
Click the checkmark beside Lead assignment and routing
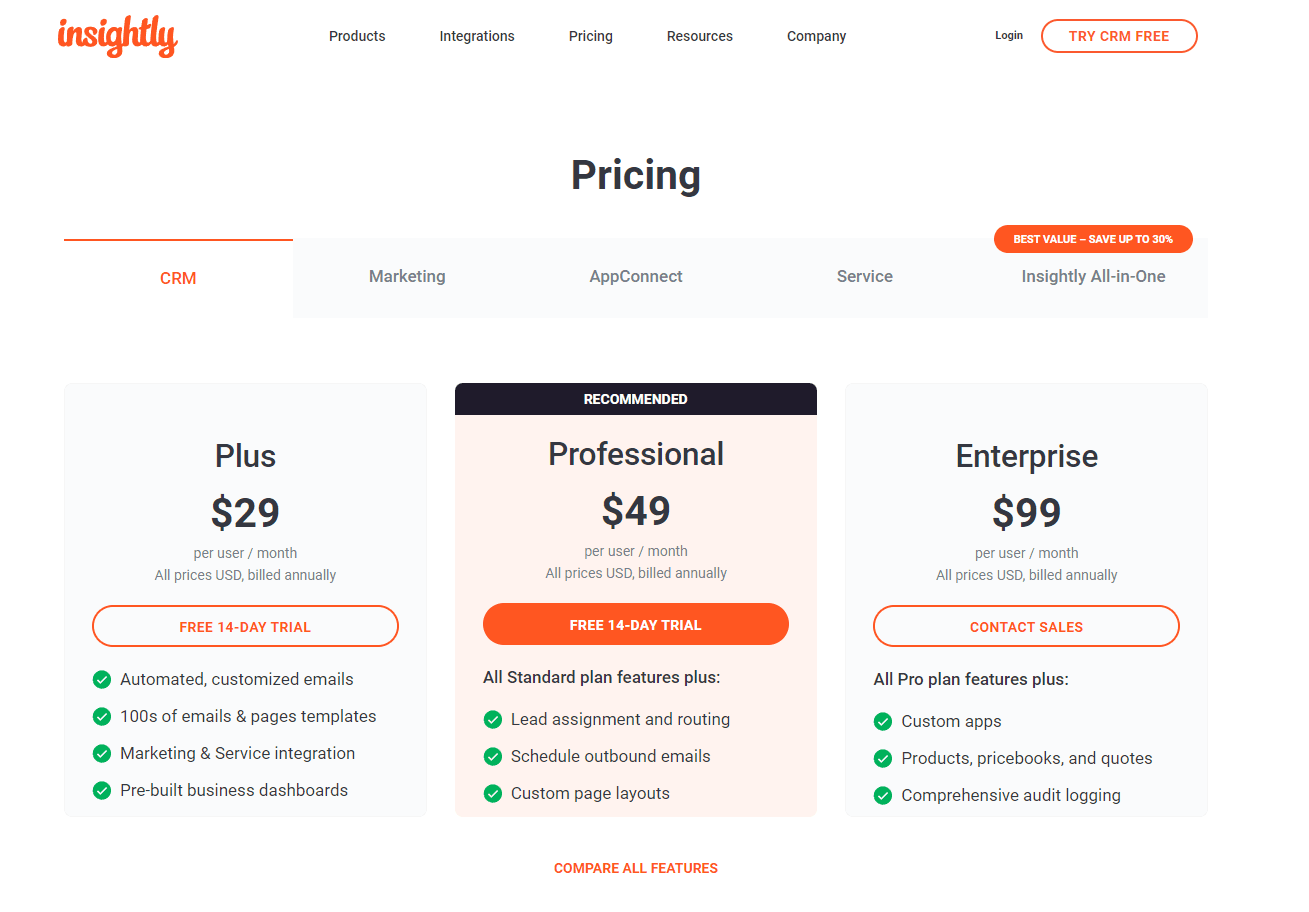coord(493,719)
